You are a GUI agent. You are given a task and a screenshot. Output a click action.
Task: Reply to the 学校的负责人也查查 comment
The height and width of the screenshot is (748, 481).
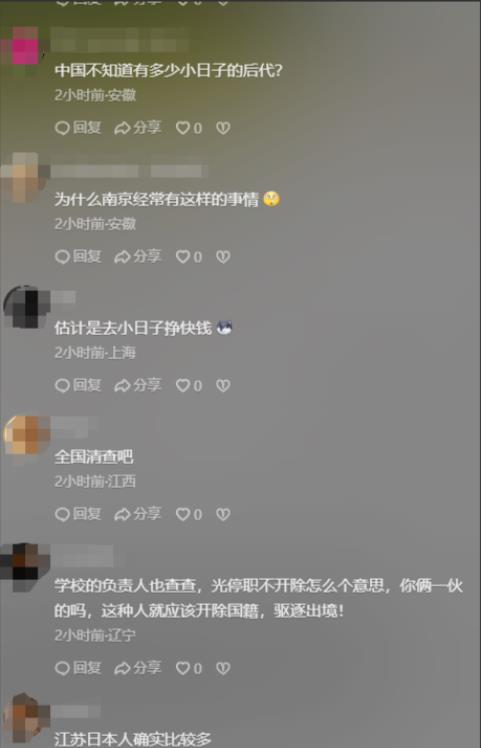[78, 668]
